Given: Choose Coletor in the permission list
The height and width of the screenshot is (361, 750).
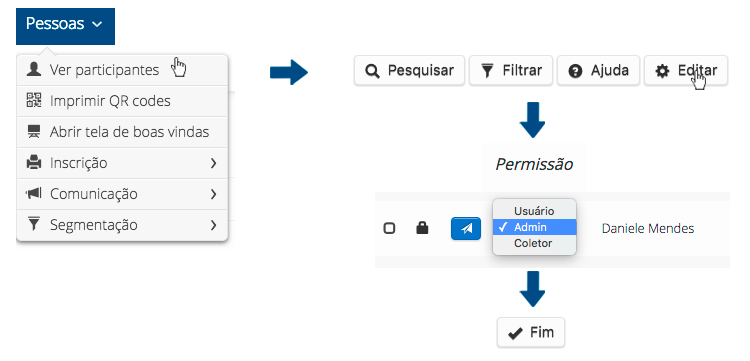Looking at the screenshot, I should coord(534,243).
